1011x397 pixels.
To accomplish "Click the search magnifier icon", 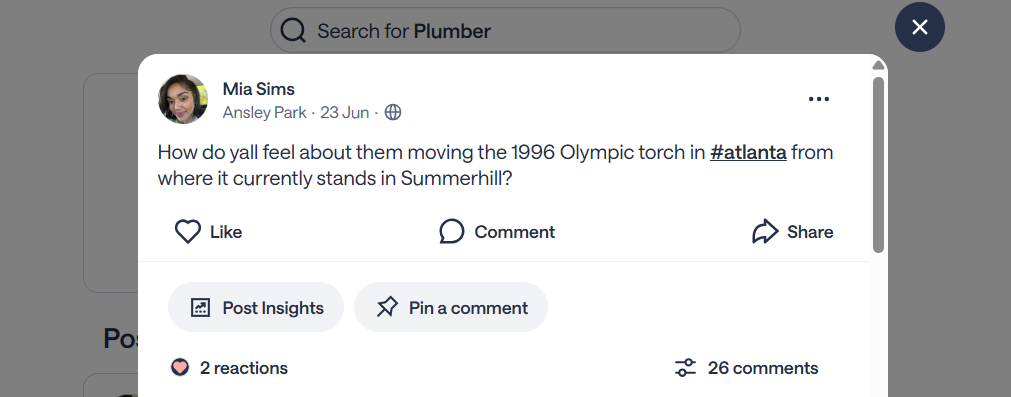I will click(293, 30).
